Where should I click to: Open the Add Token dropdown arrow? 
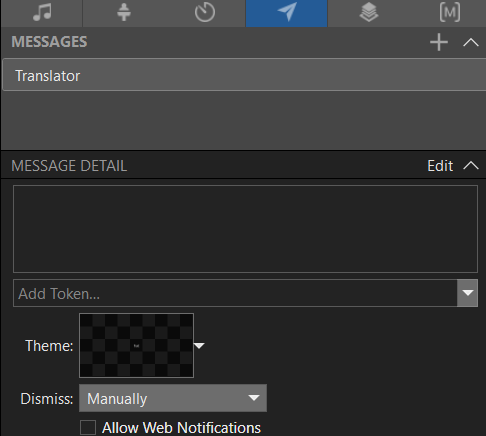click(x=467, y=293)
